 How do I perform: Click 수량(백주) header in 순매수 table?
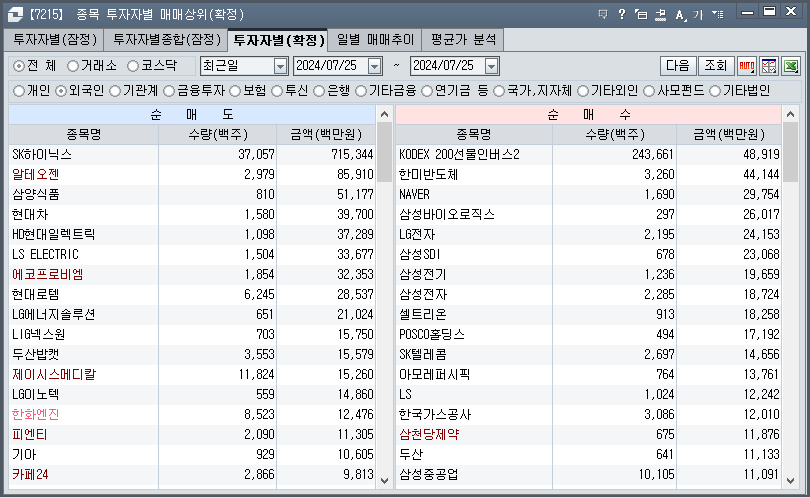(x=615, y=135)
